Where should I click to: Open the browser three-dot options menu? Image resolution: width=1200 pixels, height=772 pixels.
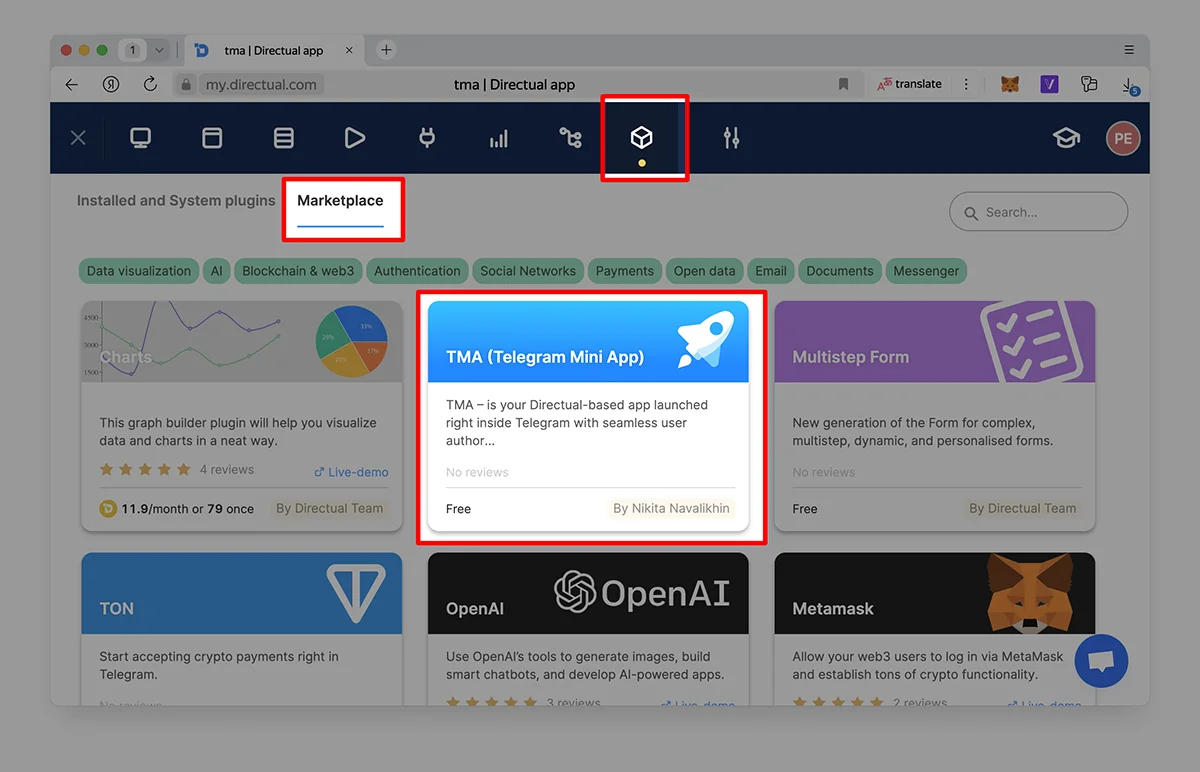pos(966,84)
